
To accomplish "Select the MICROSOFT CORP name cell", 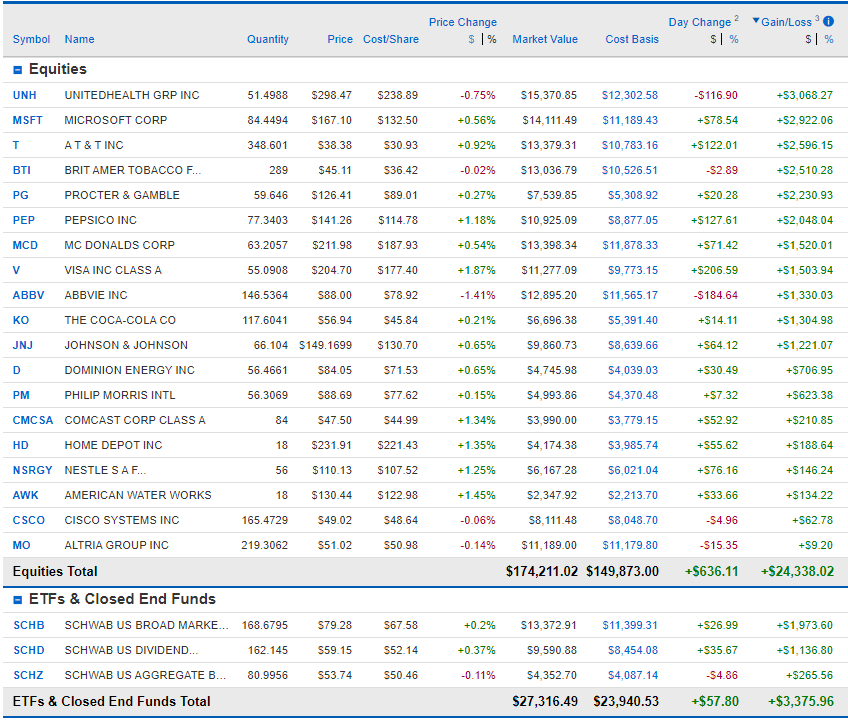I will (116, 120).
